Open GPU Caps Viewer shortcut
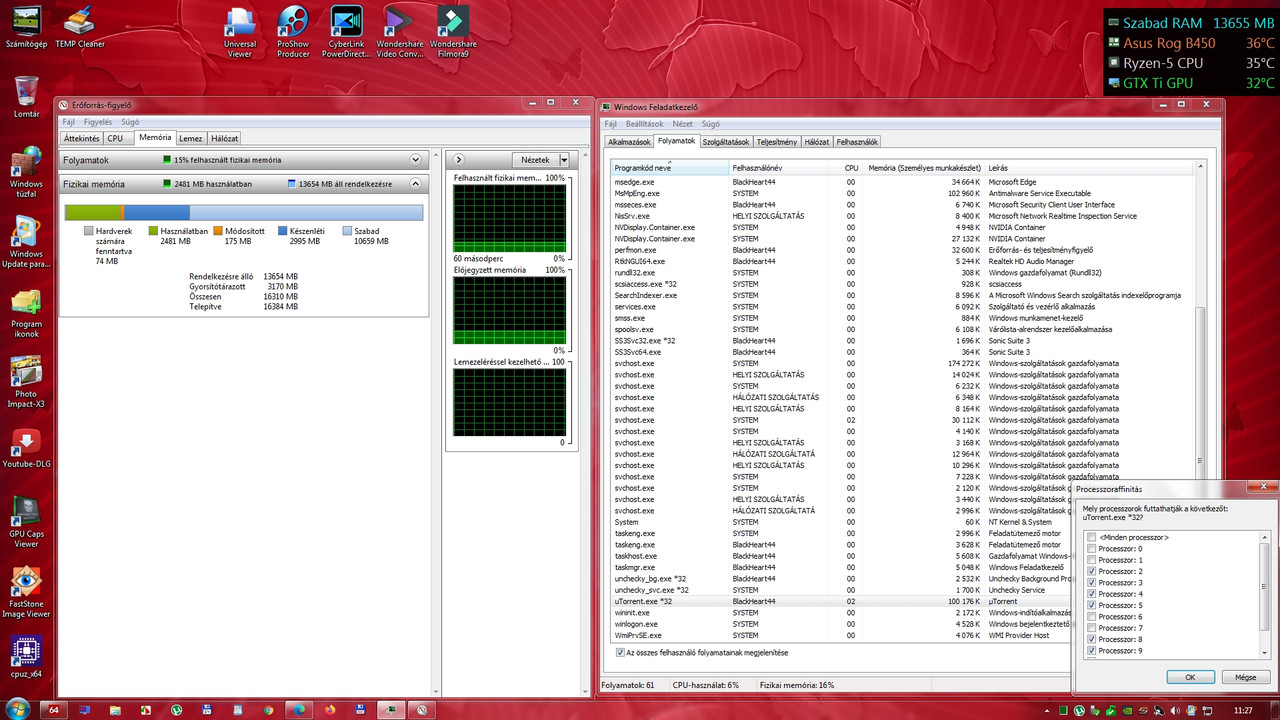This screenshot has height=720, width=1280. pyautogui.click(x=27, y=522)
